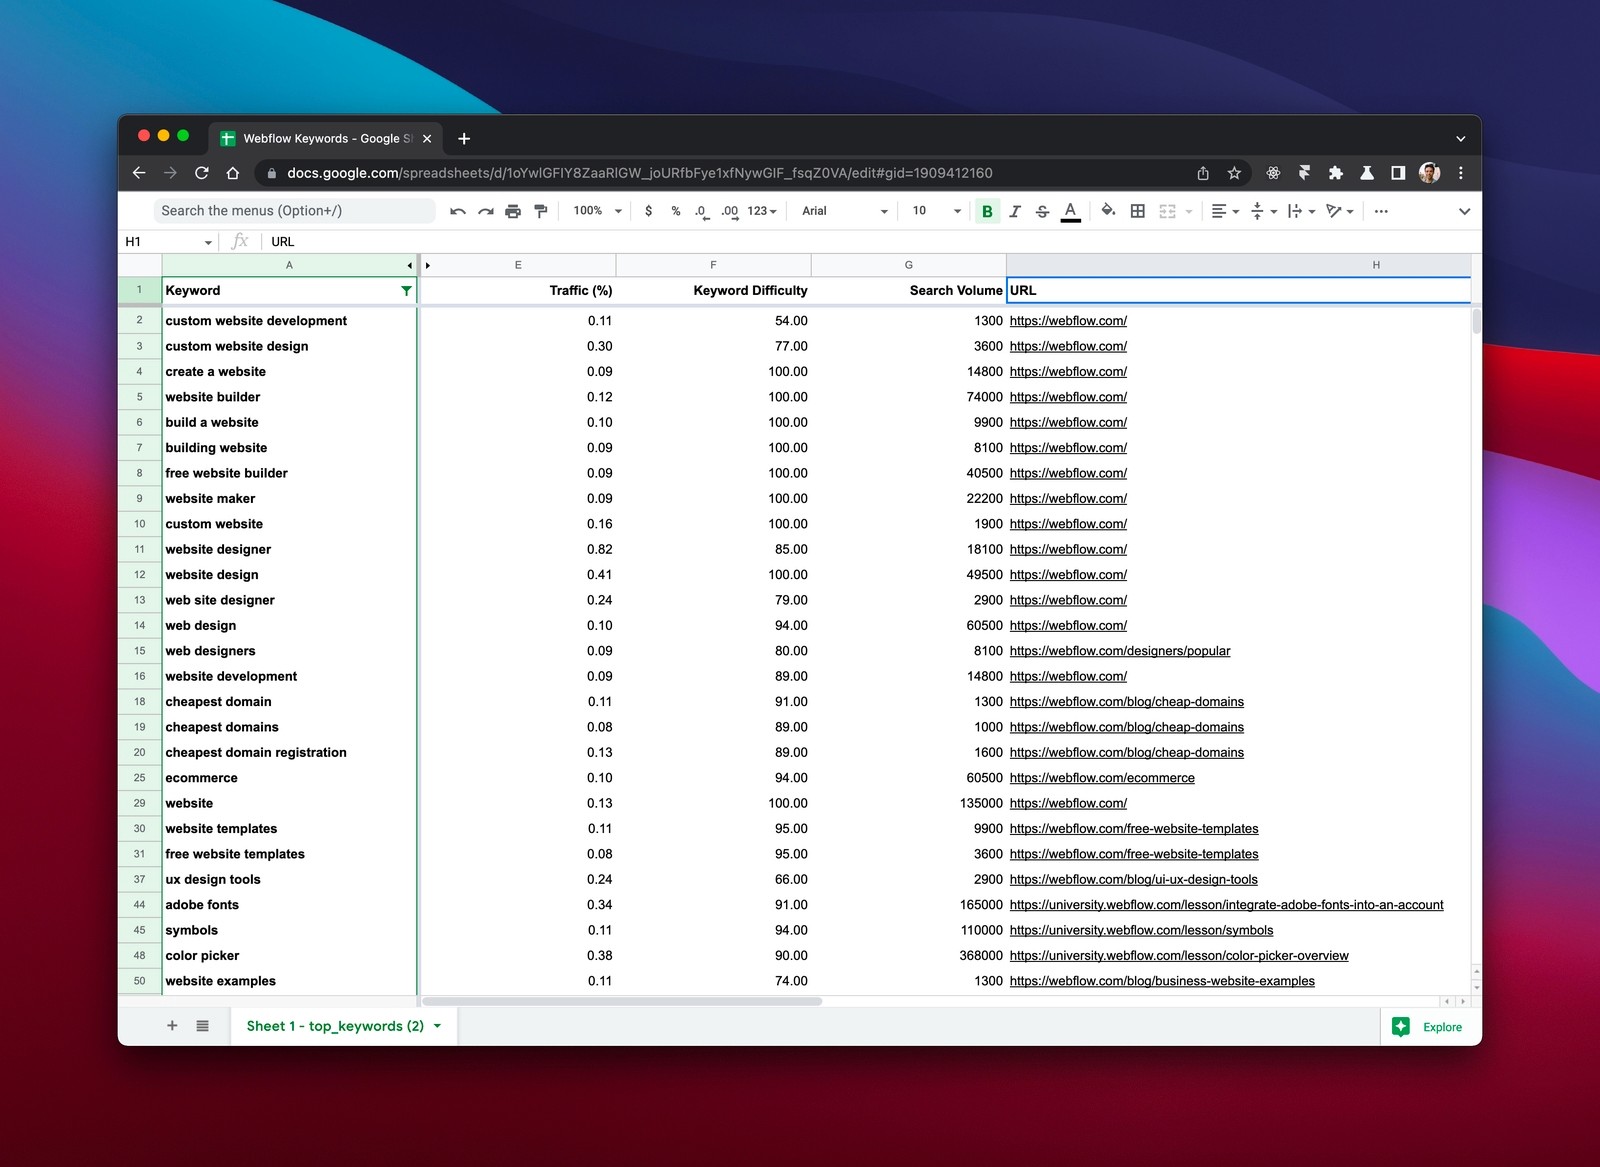
Task: Show more toolbar options ellipsis
Action: (x=1381, y=211)
